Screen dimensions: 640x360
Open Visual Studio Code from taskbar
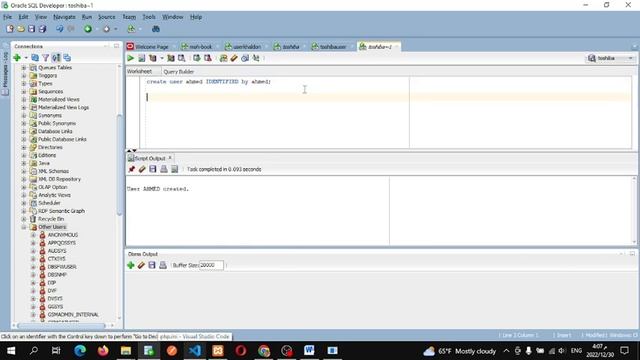195,351
